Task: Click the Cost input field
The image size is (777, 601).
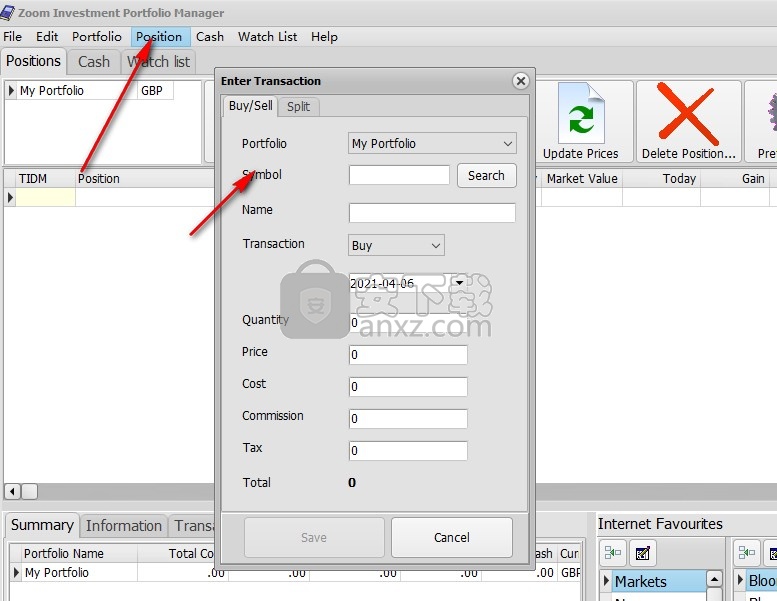Action: pyautogui.click(x=408, y=386)
